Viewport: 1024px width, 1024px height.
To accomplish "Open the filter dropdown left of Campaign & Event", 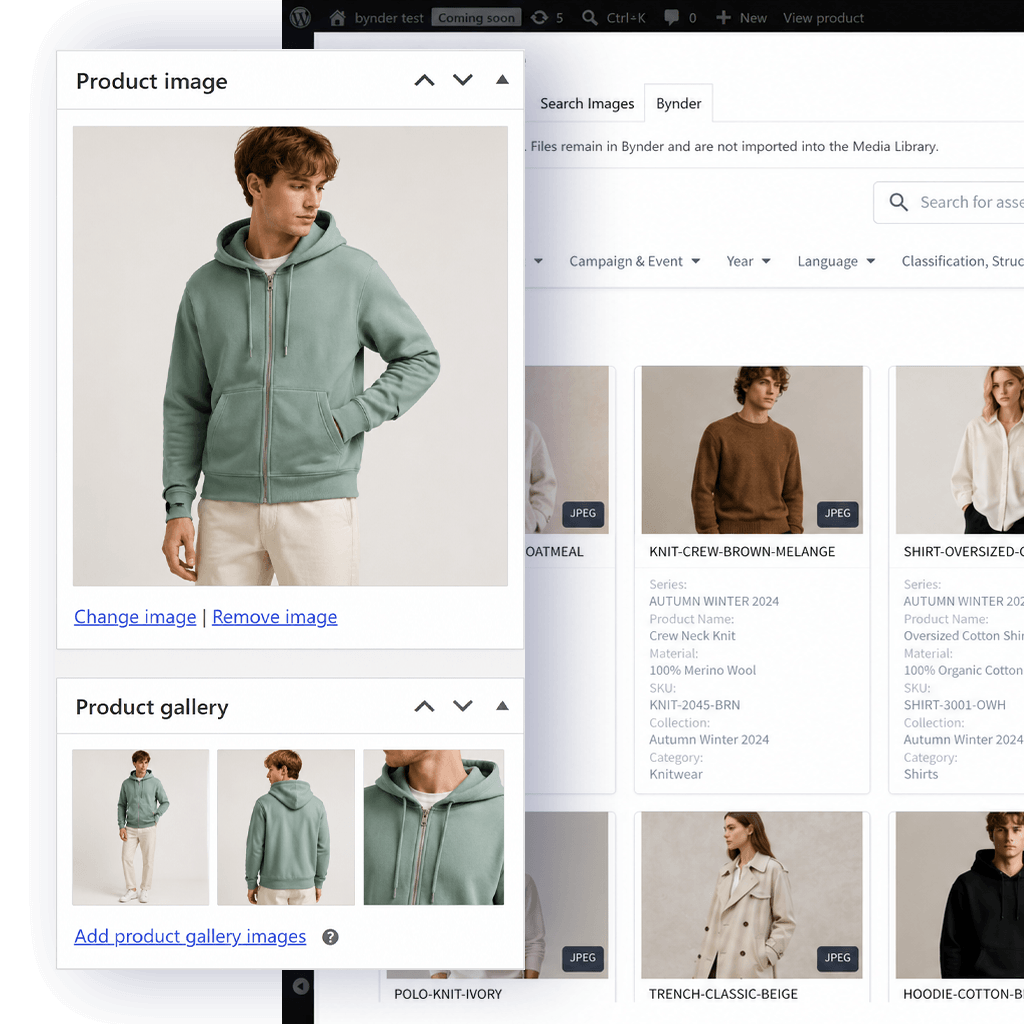I will point(538,261).
